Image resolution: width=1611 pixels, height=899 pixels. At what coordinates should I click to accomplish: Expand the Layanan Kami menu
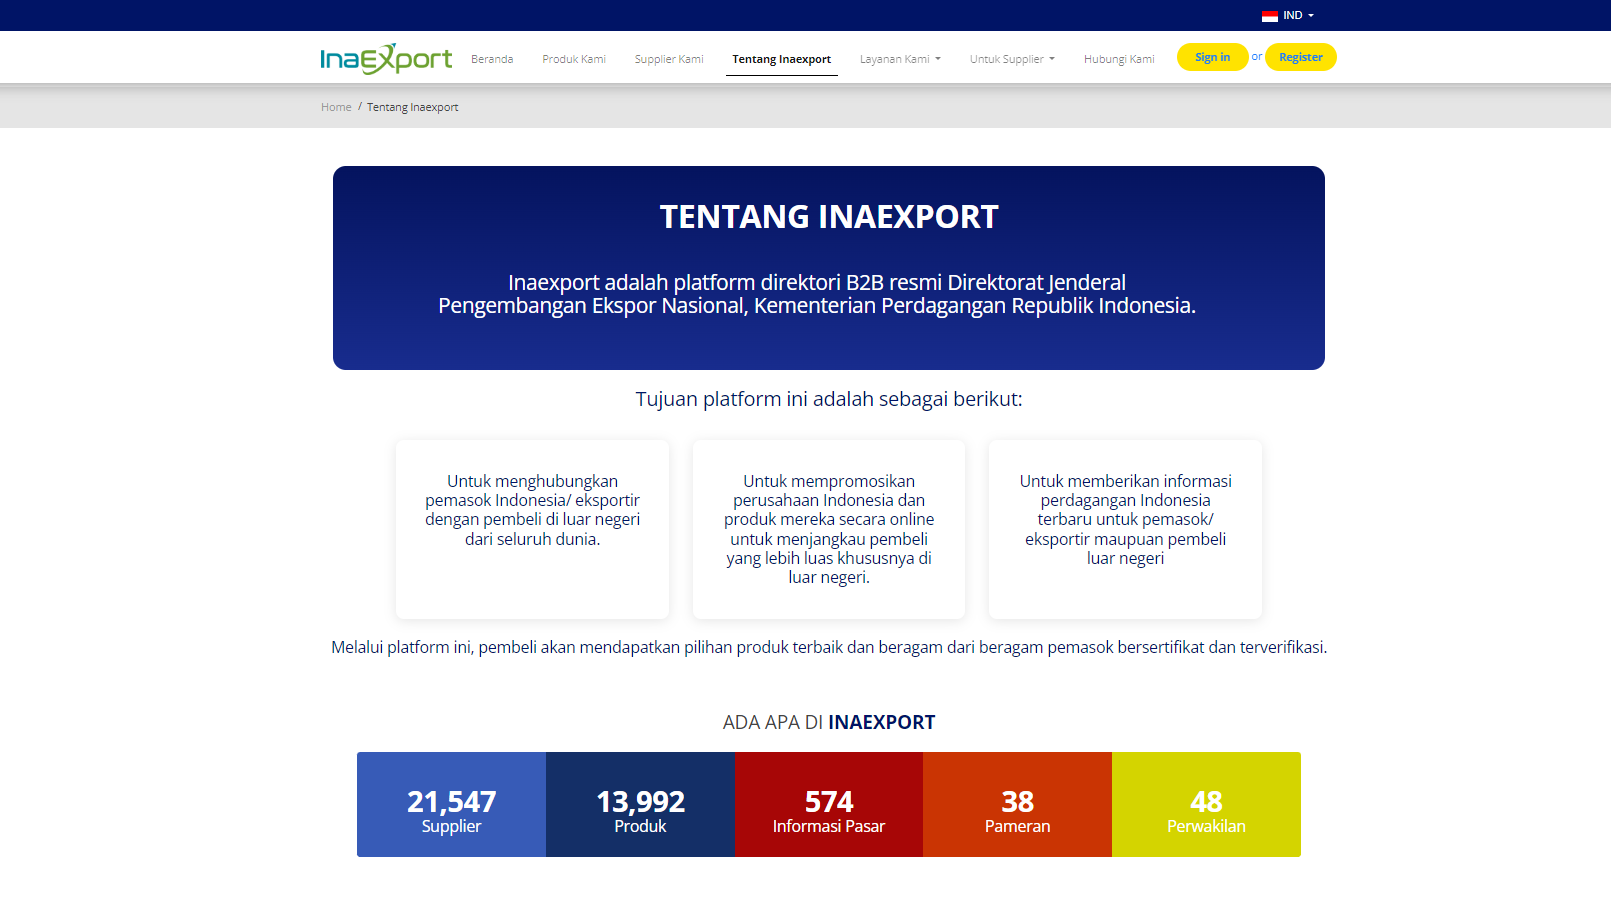click(x=900, y=59)
